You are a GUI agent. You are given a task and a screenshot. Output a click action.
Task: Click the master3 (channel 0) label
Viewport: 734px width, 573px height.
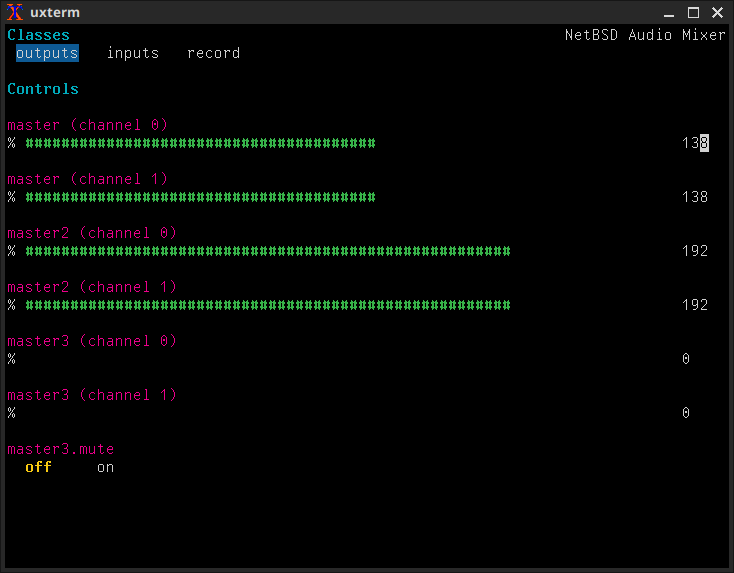click(92, 341)
